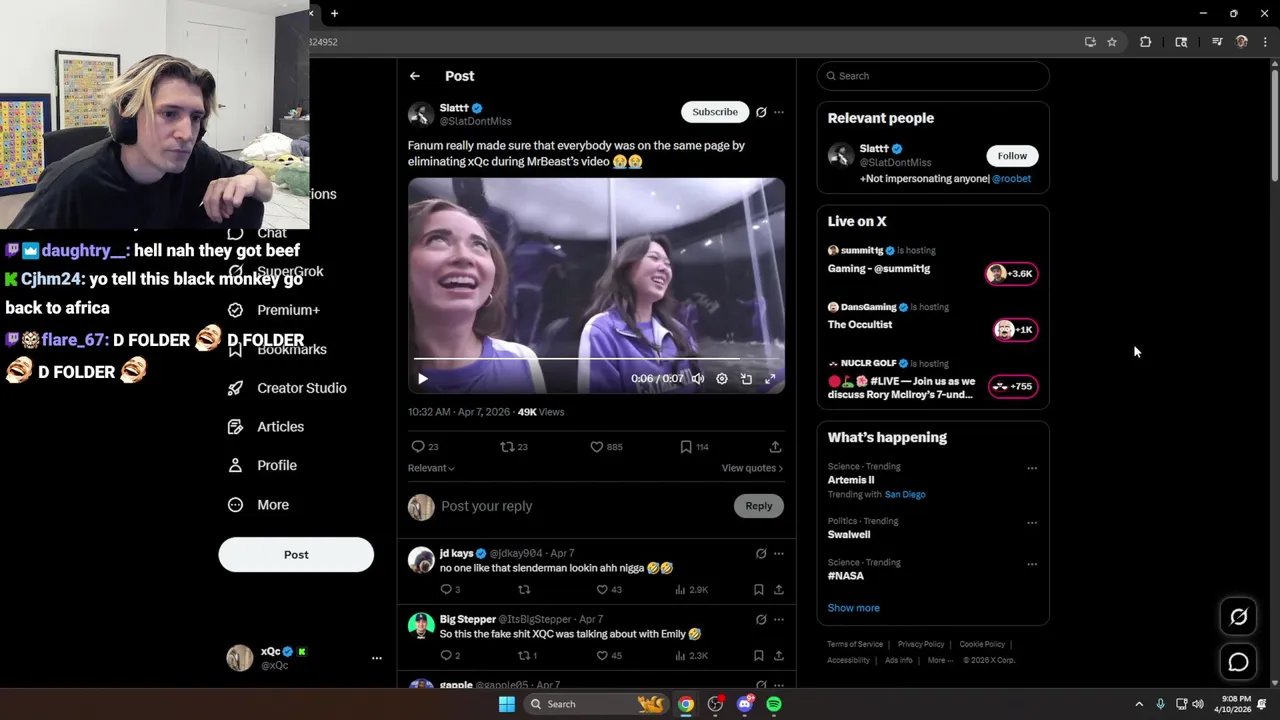1280x720 pixels.
Task: Open View quotes link
Action: (752, 468)
